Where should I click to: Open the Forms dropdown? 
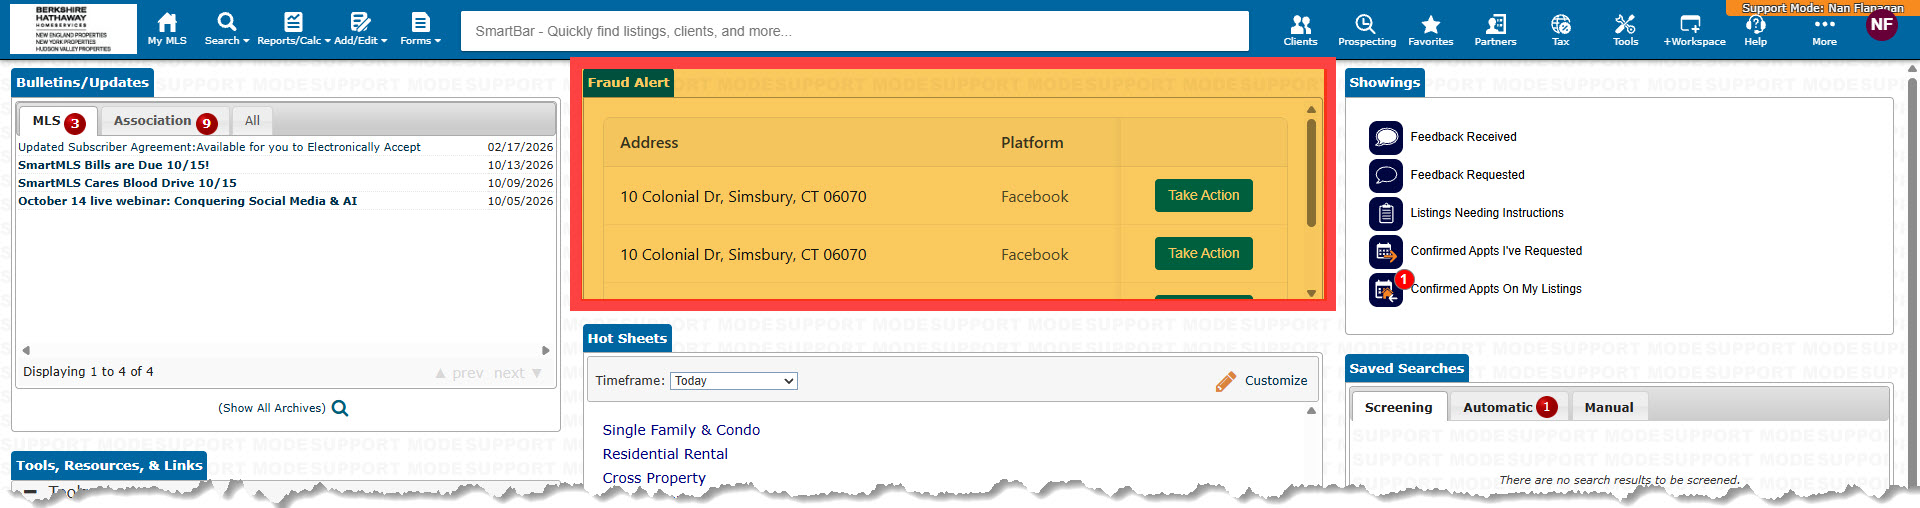420,28
